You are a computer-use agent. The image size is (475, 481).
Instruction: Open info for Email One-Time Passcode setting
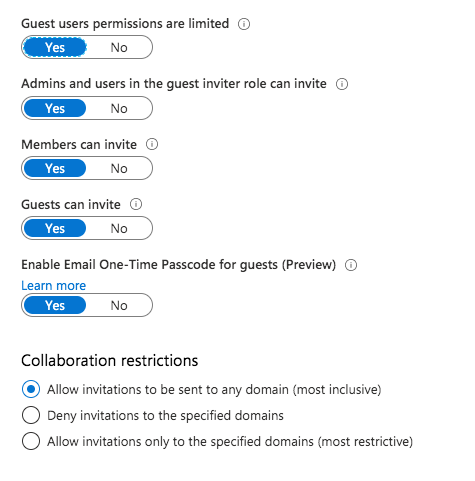point(351,265)
